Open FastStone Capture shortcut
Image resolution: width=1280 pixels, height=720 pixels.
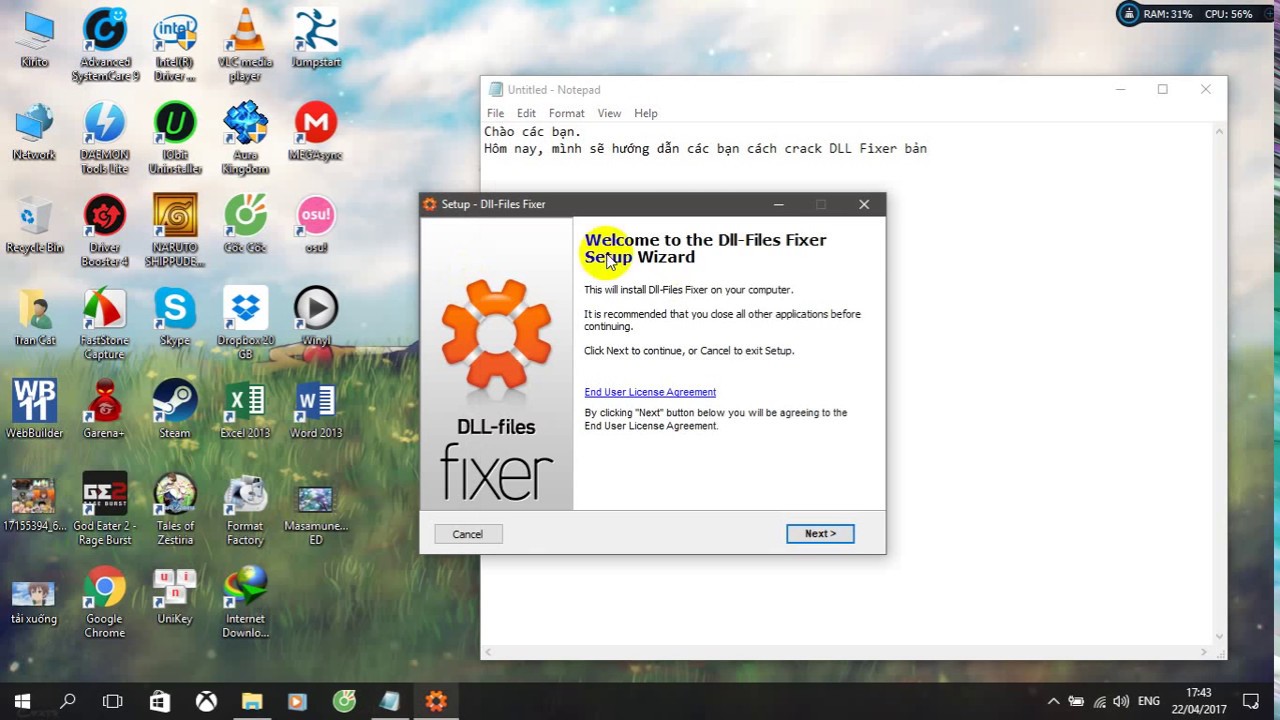click(x=105, y=324)
